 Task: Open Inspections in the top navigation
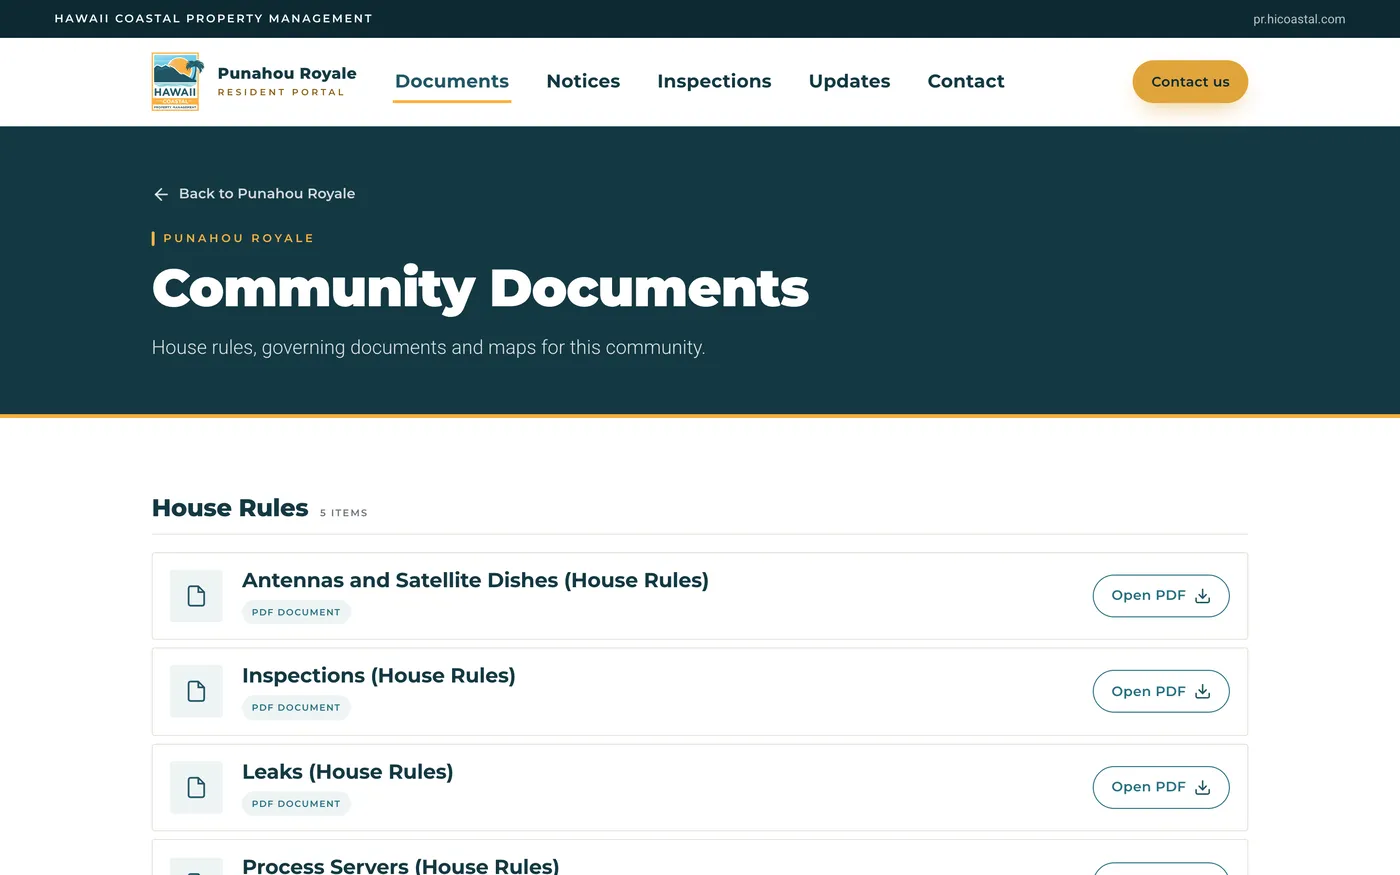click(714, 81)
